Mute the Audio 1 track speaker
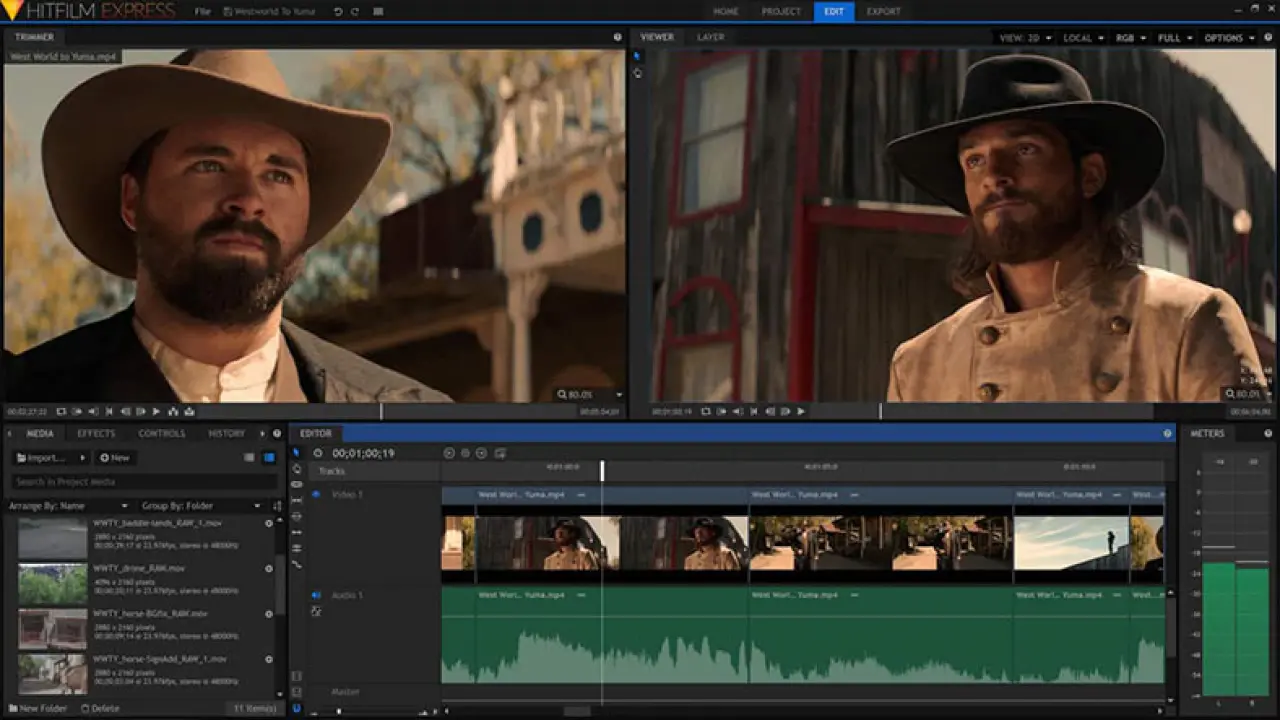The image size is (1280, 720). (x=316, y=595)
